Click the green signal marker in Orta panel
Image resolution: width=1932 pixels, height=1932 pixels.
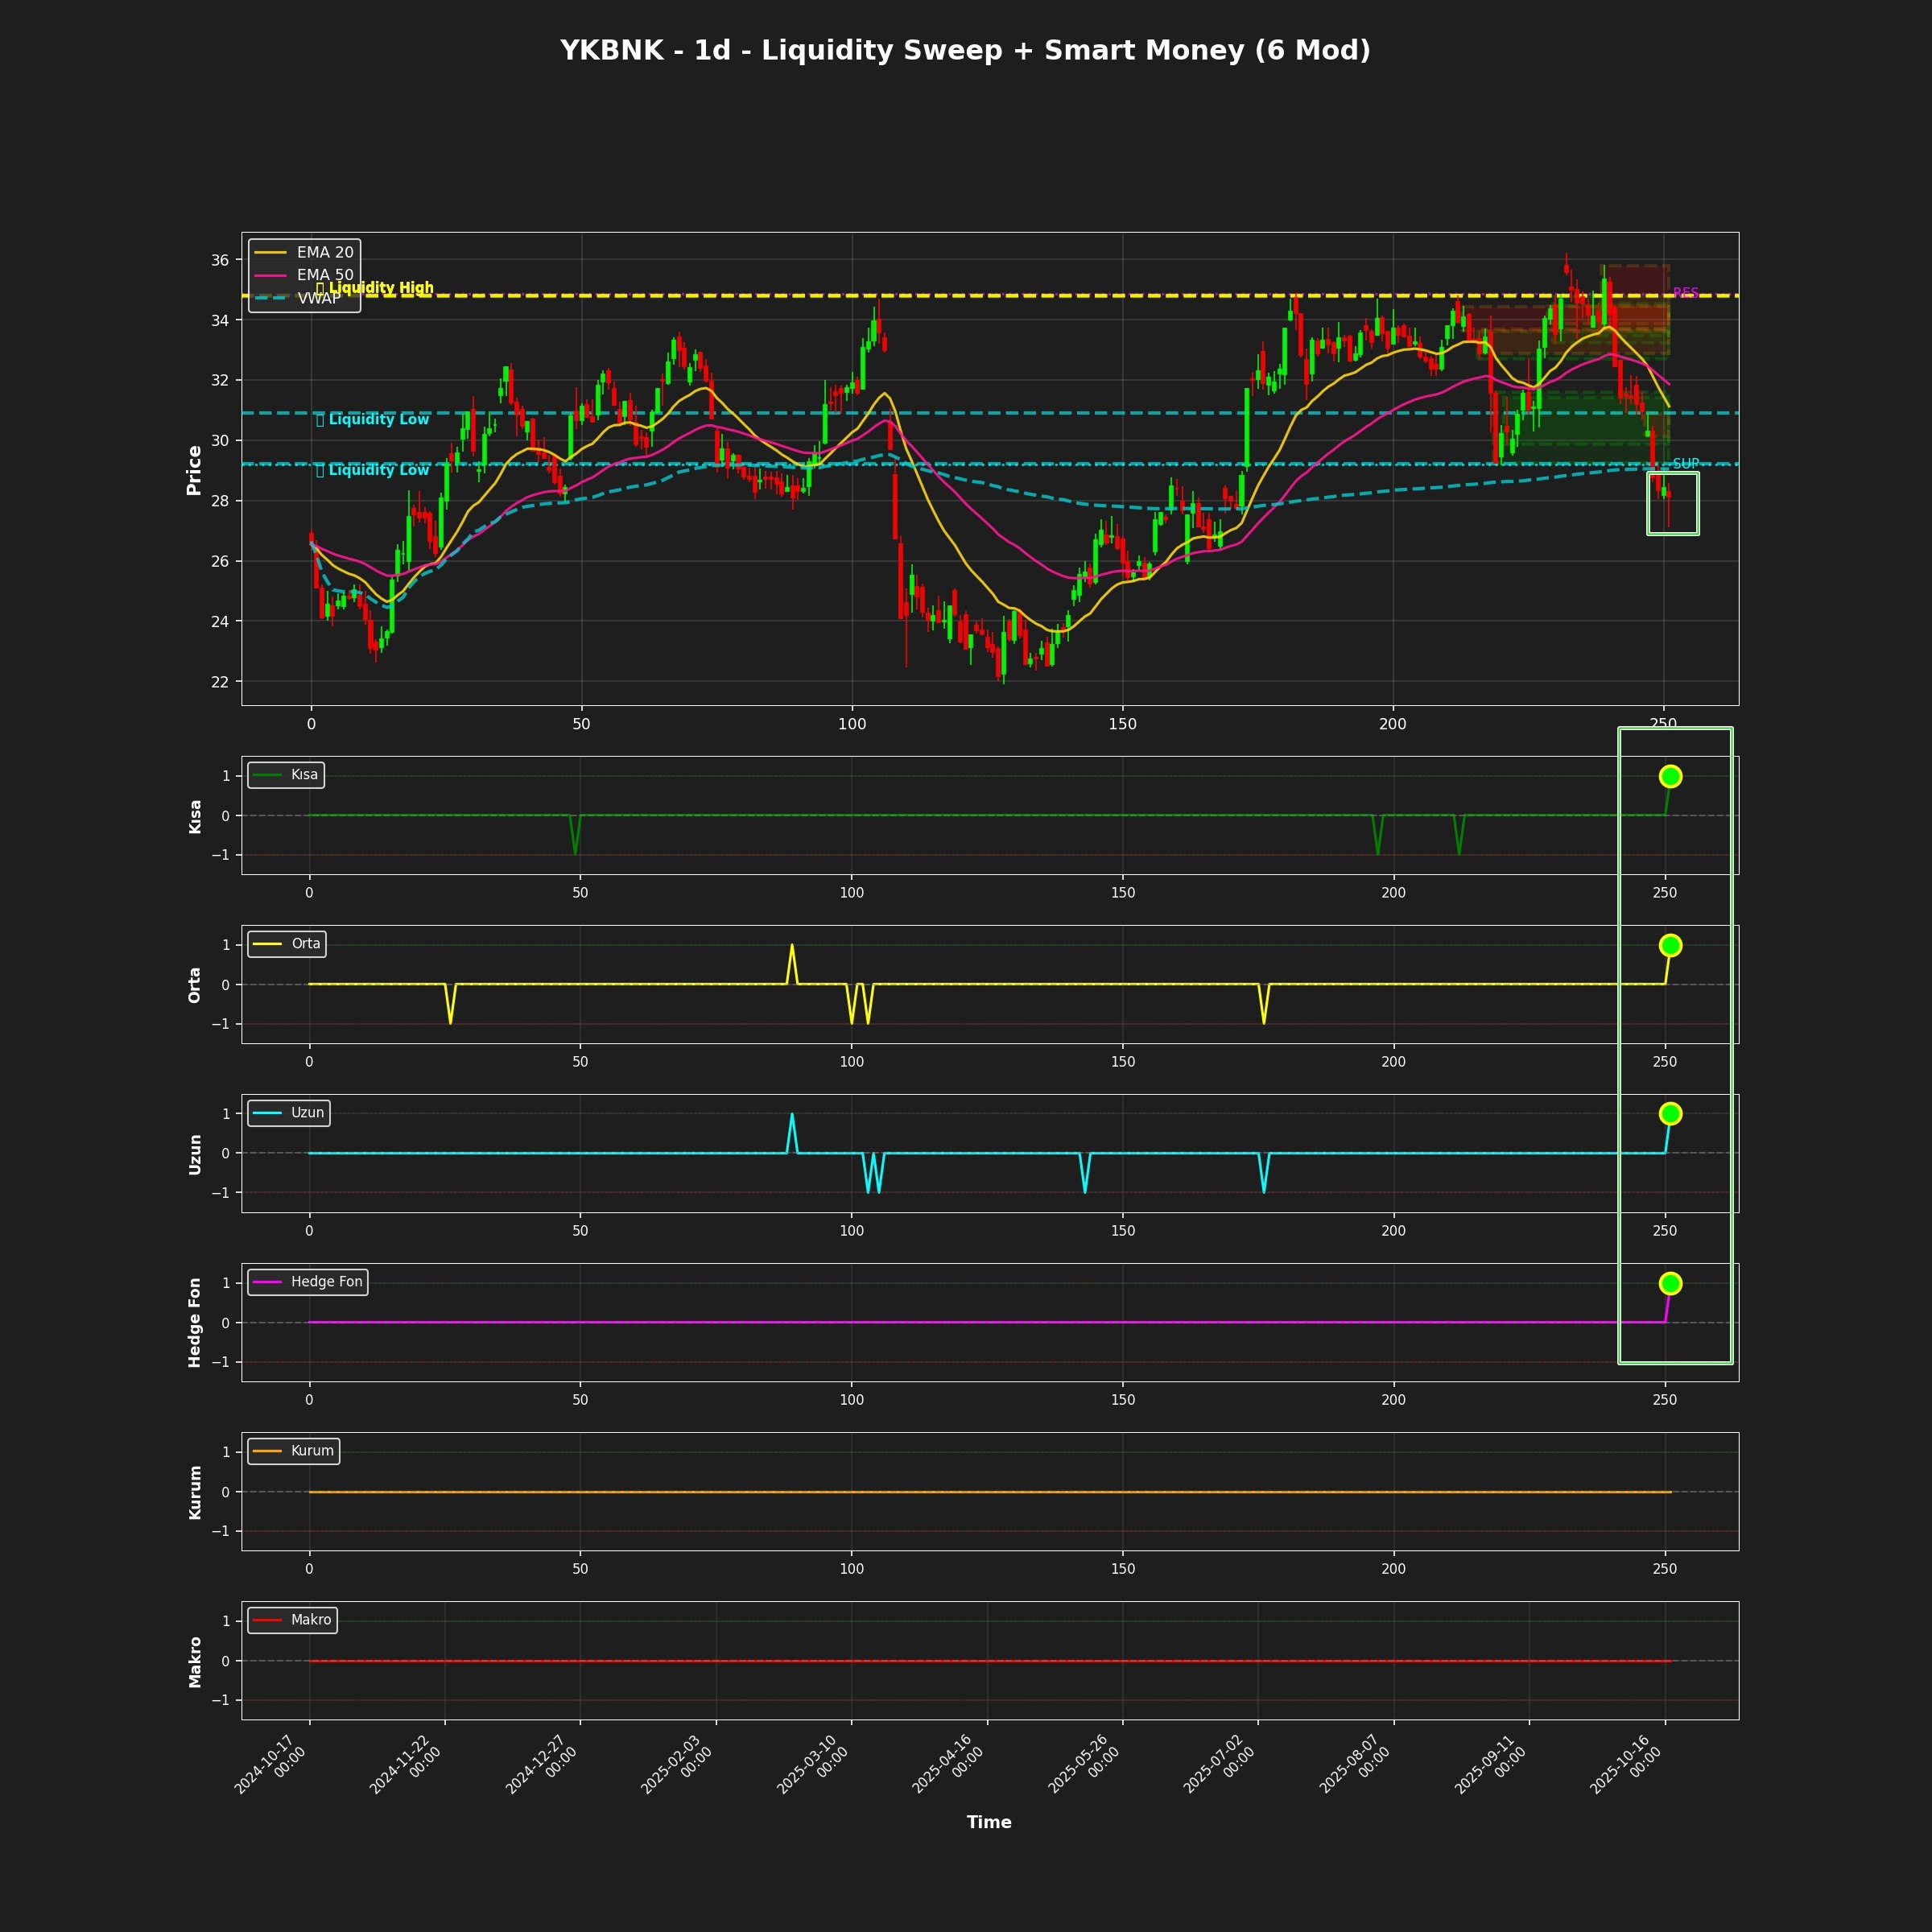[1670, 945]
